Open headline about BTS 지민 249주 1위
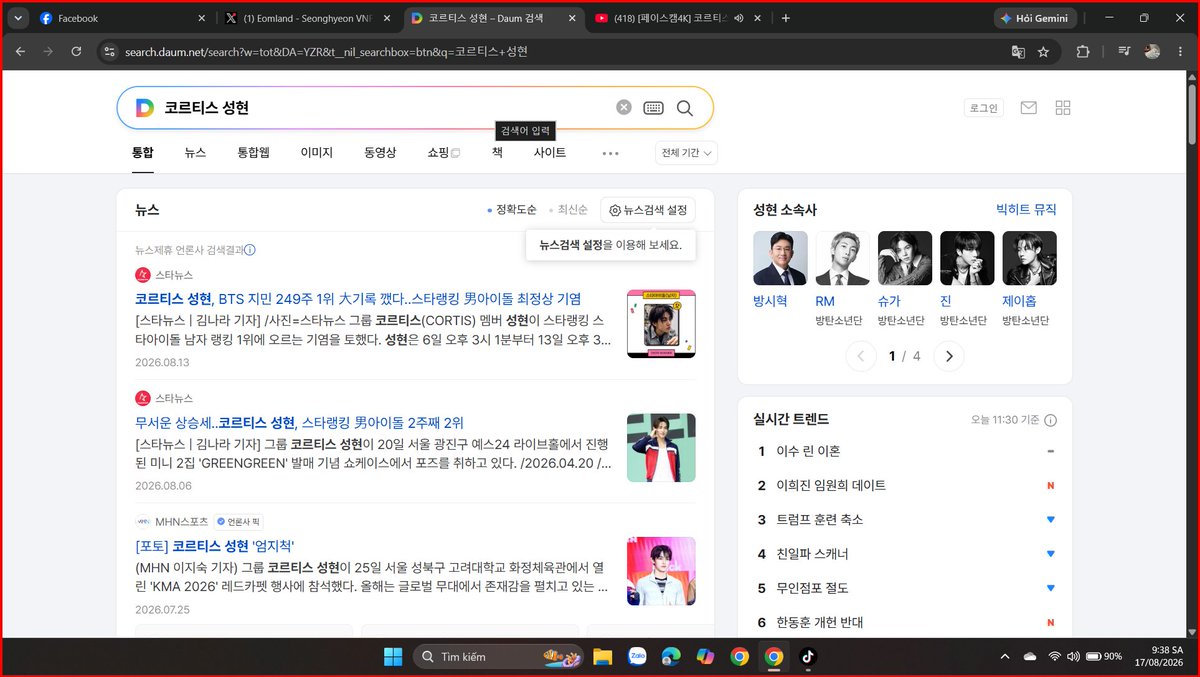This screenshot has width=1200, height=677. point(358,298)
